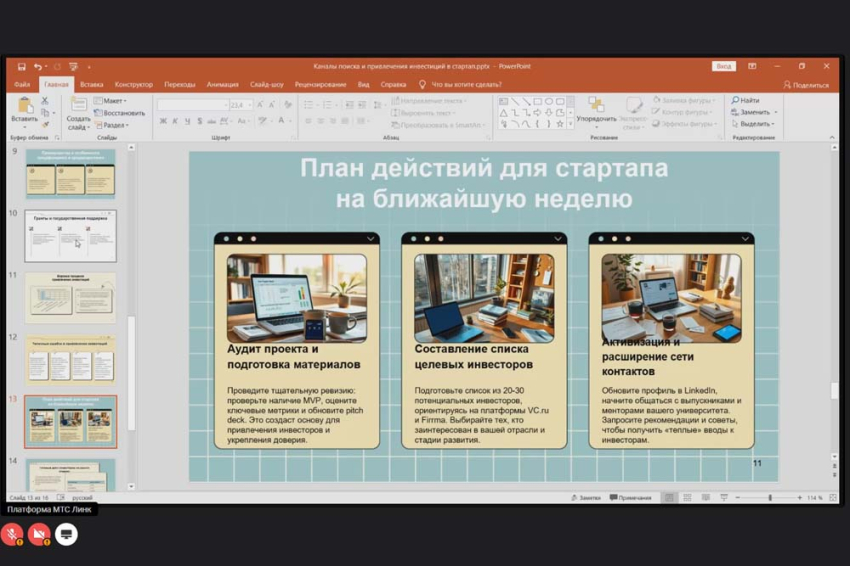Expand the shapes gallery more arrow
Image resolution: width=850 pixels, height=566 pixels.
point(570,124)
